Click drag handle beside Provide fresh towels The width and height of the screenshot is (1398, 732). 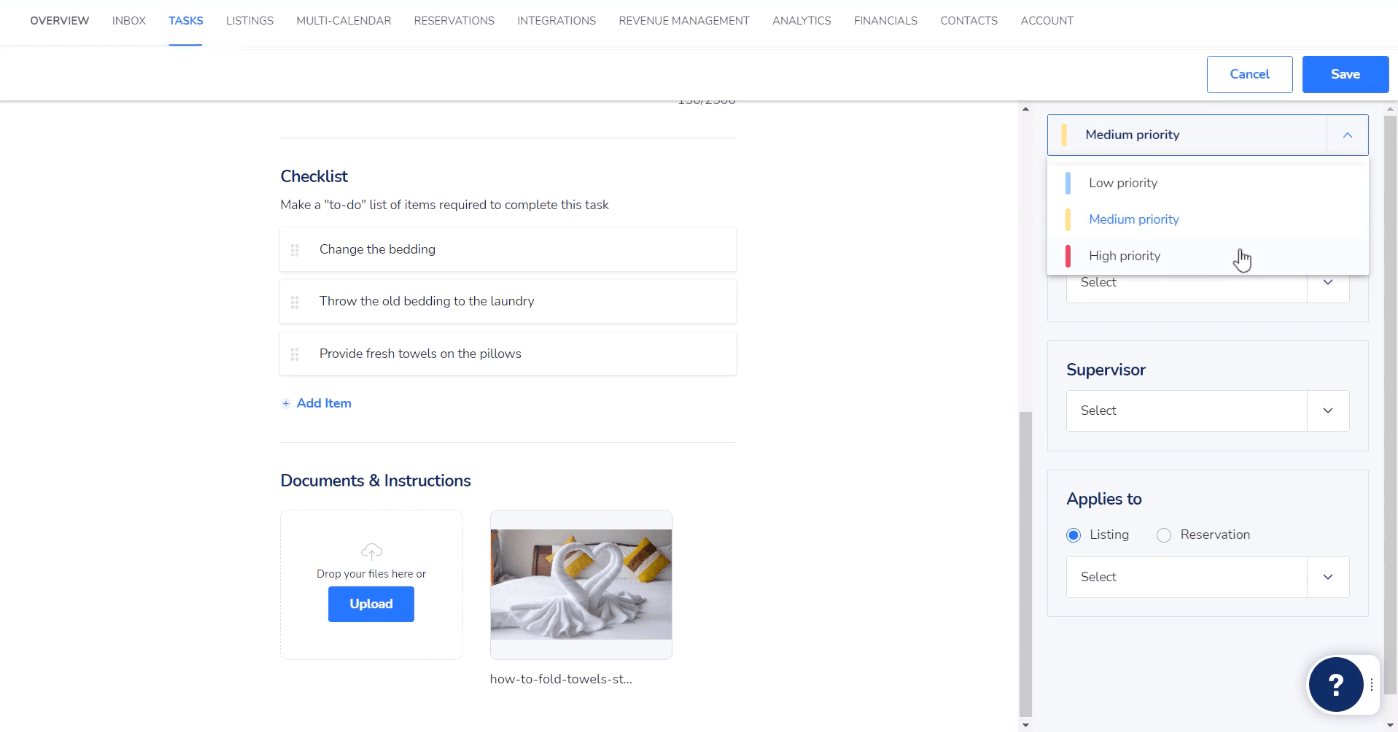click(295, 354)
